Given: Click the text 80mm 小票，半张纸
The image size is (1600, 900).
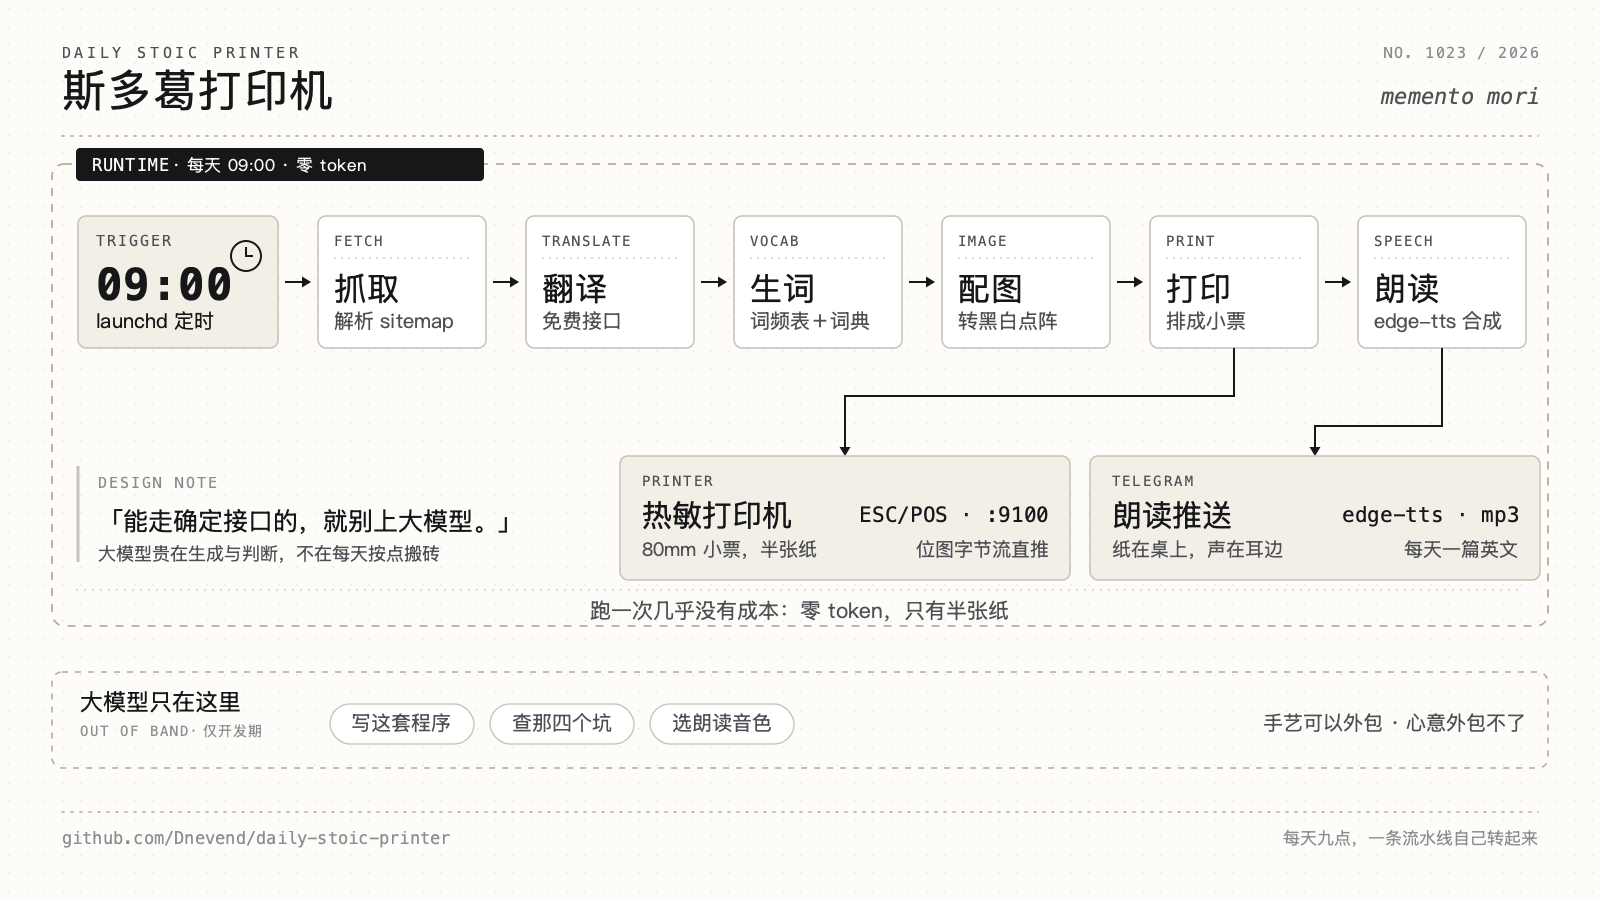Looking at the screenshot, I should [729, 550].
